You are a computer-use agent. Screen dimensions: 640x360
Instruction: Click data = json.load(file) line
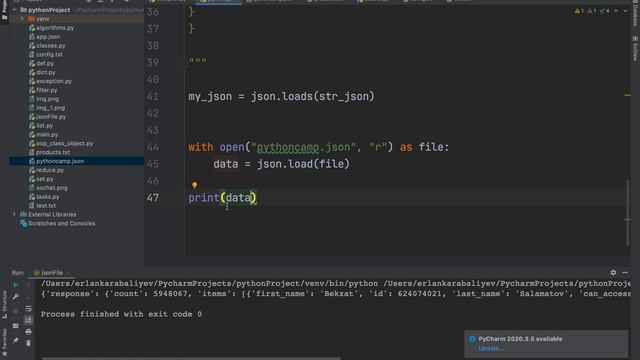pyautogui.click(x=281, y=164)
